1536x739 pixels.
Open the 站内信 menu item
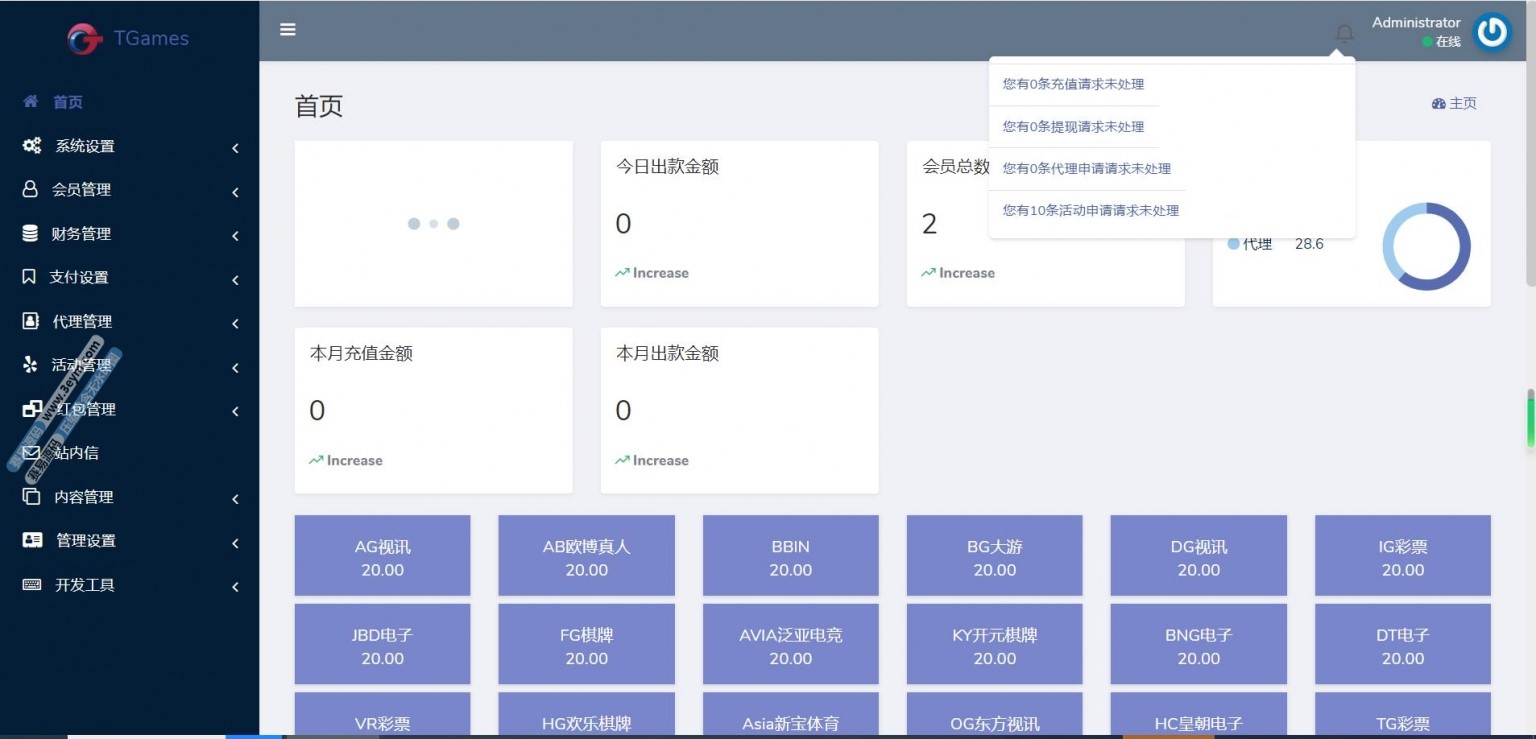[x=76, y=453]
